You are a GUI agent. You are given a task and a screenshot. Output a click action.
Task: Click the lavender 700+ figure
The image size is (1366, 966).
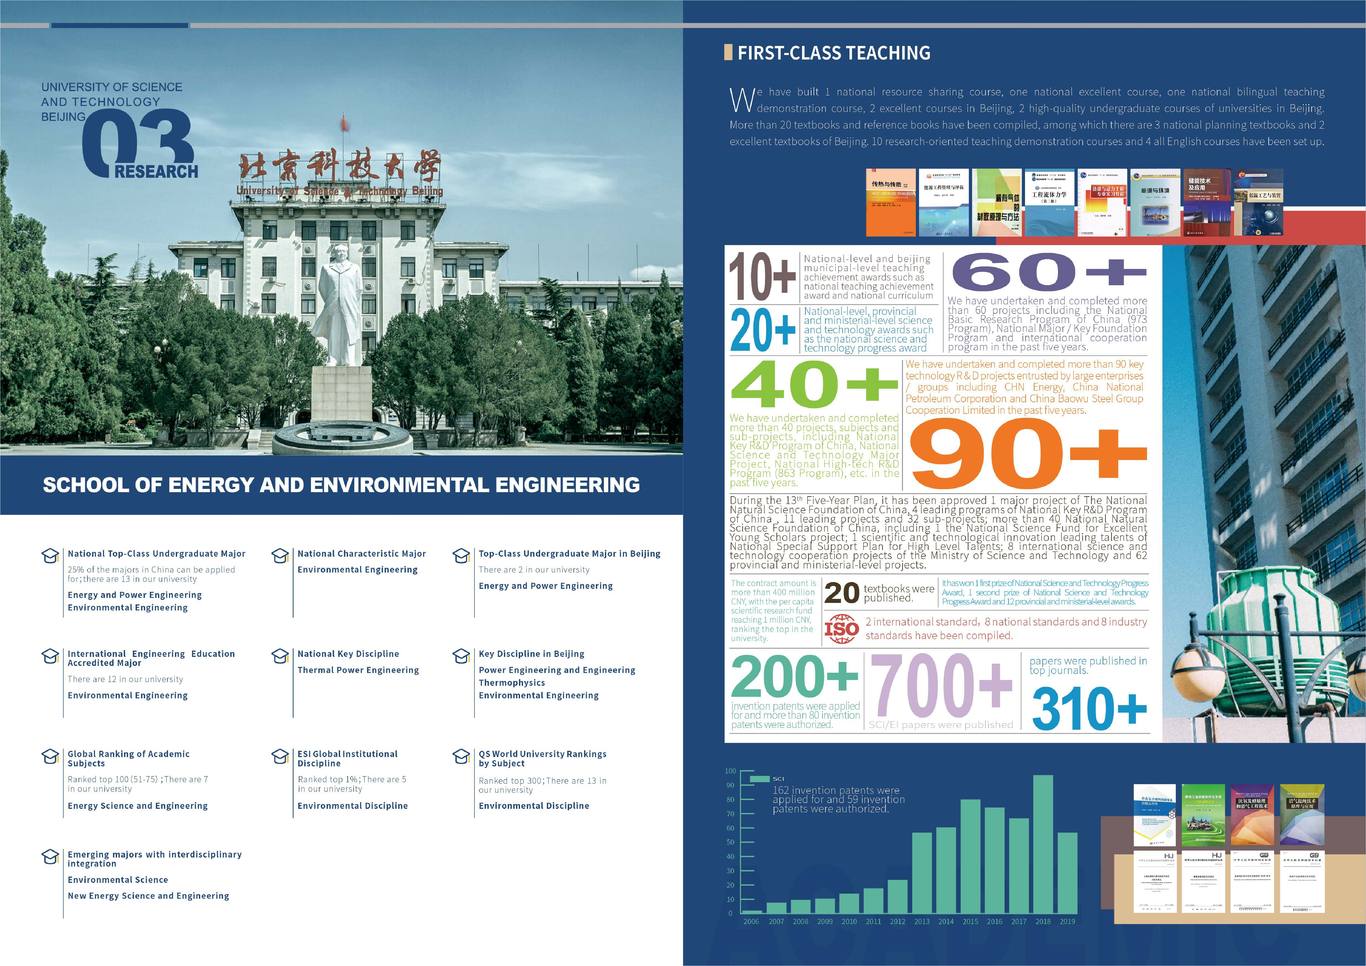[x=941, y=685]
